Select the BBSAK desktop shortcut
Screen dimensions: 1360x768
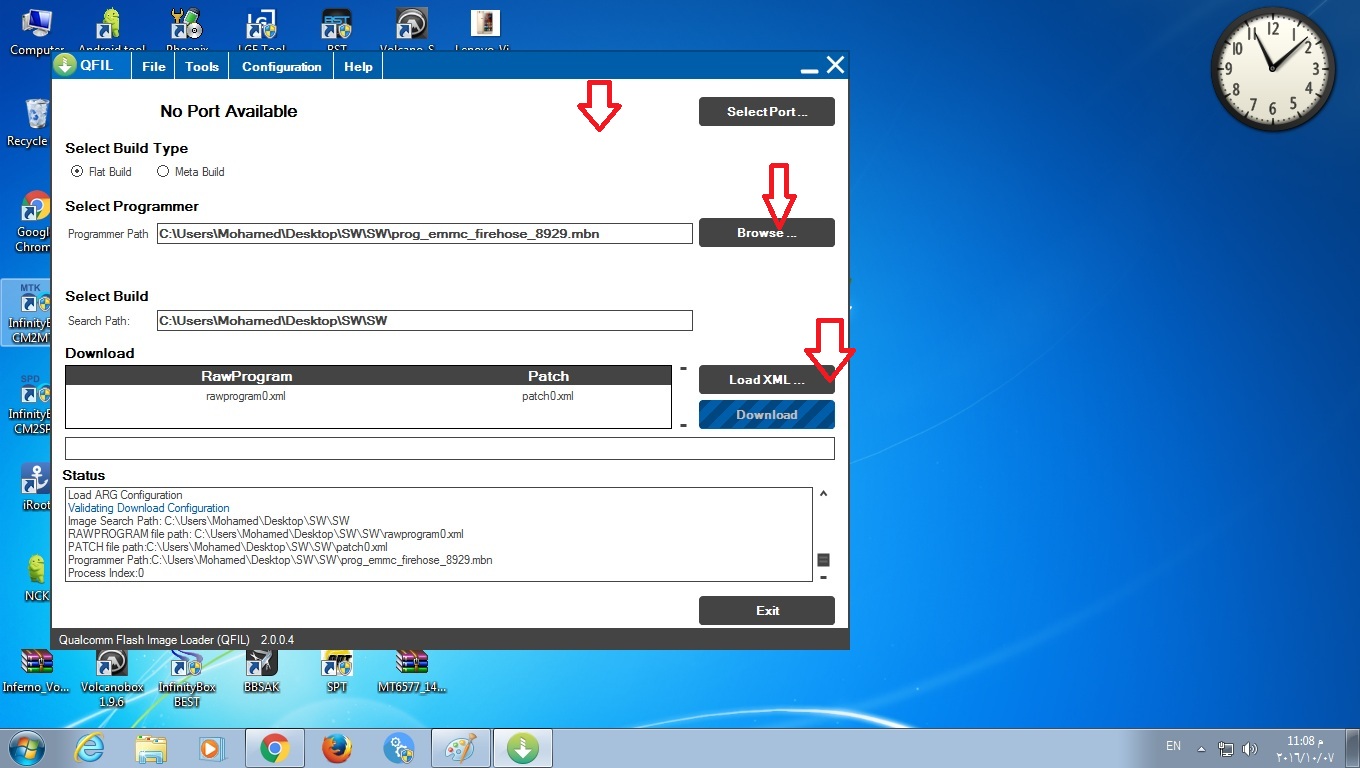[261, 671]
